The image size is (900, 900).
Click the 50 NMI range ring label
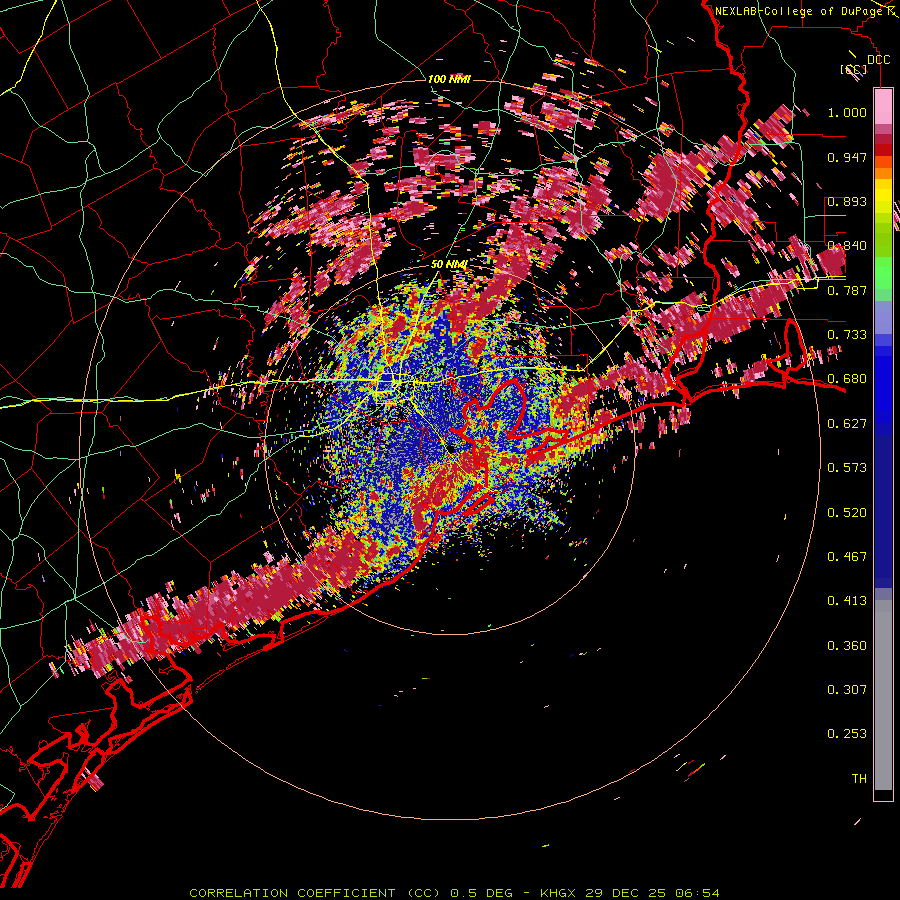(x=449, y=265)
